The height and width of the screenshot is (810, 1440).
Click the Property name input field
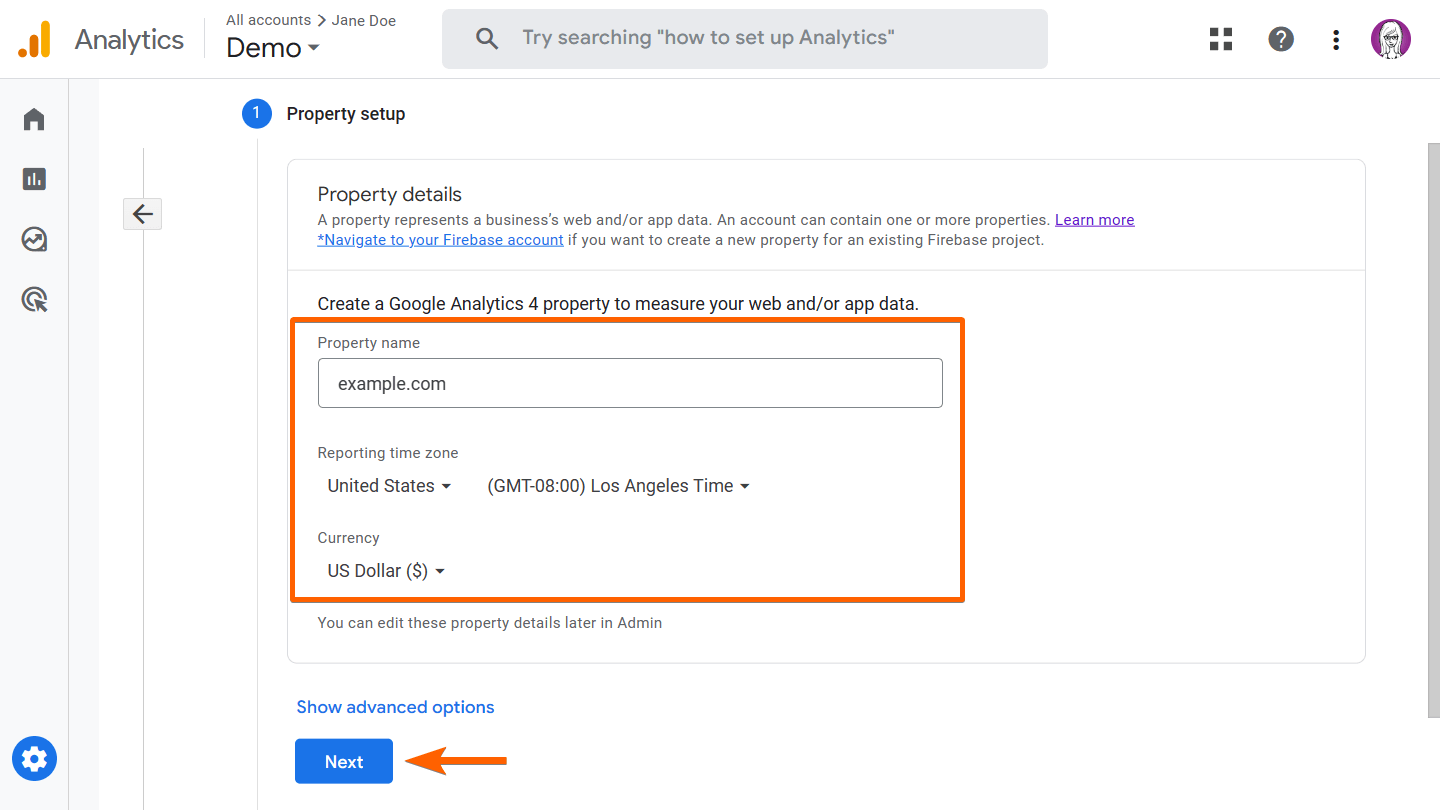click(x=630, y=383)
